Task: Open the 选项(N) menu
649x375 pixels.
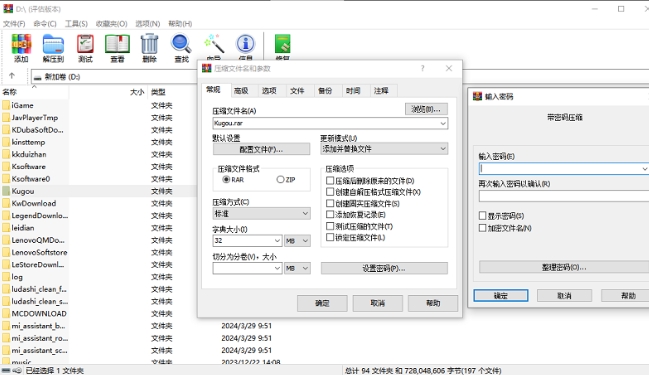Action: [148, 24]
